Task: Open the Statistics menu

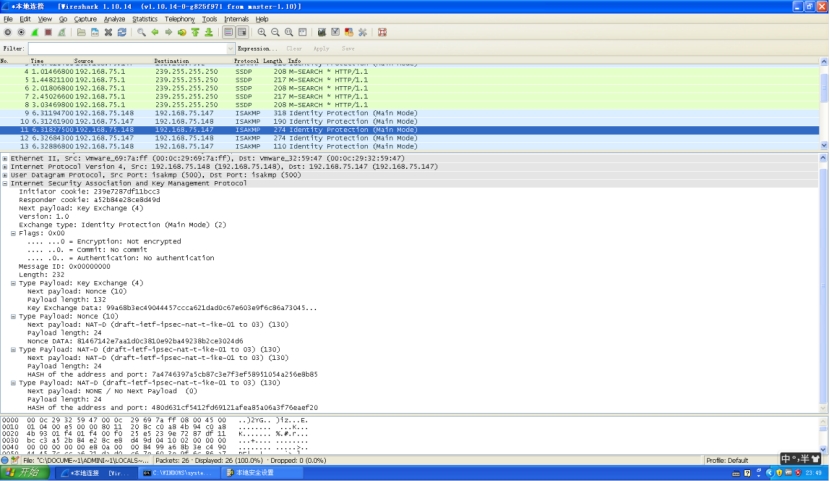Action: pyautogui.click(x=145, y=19)
